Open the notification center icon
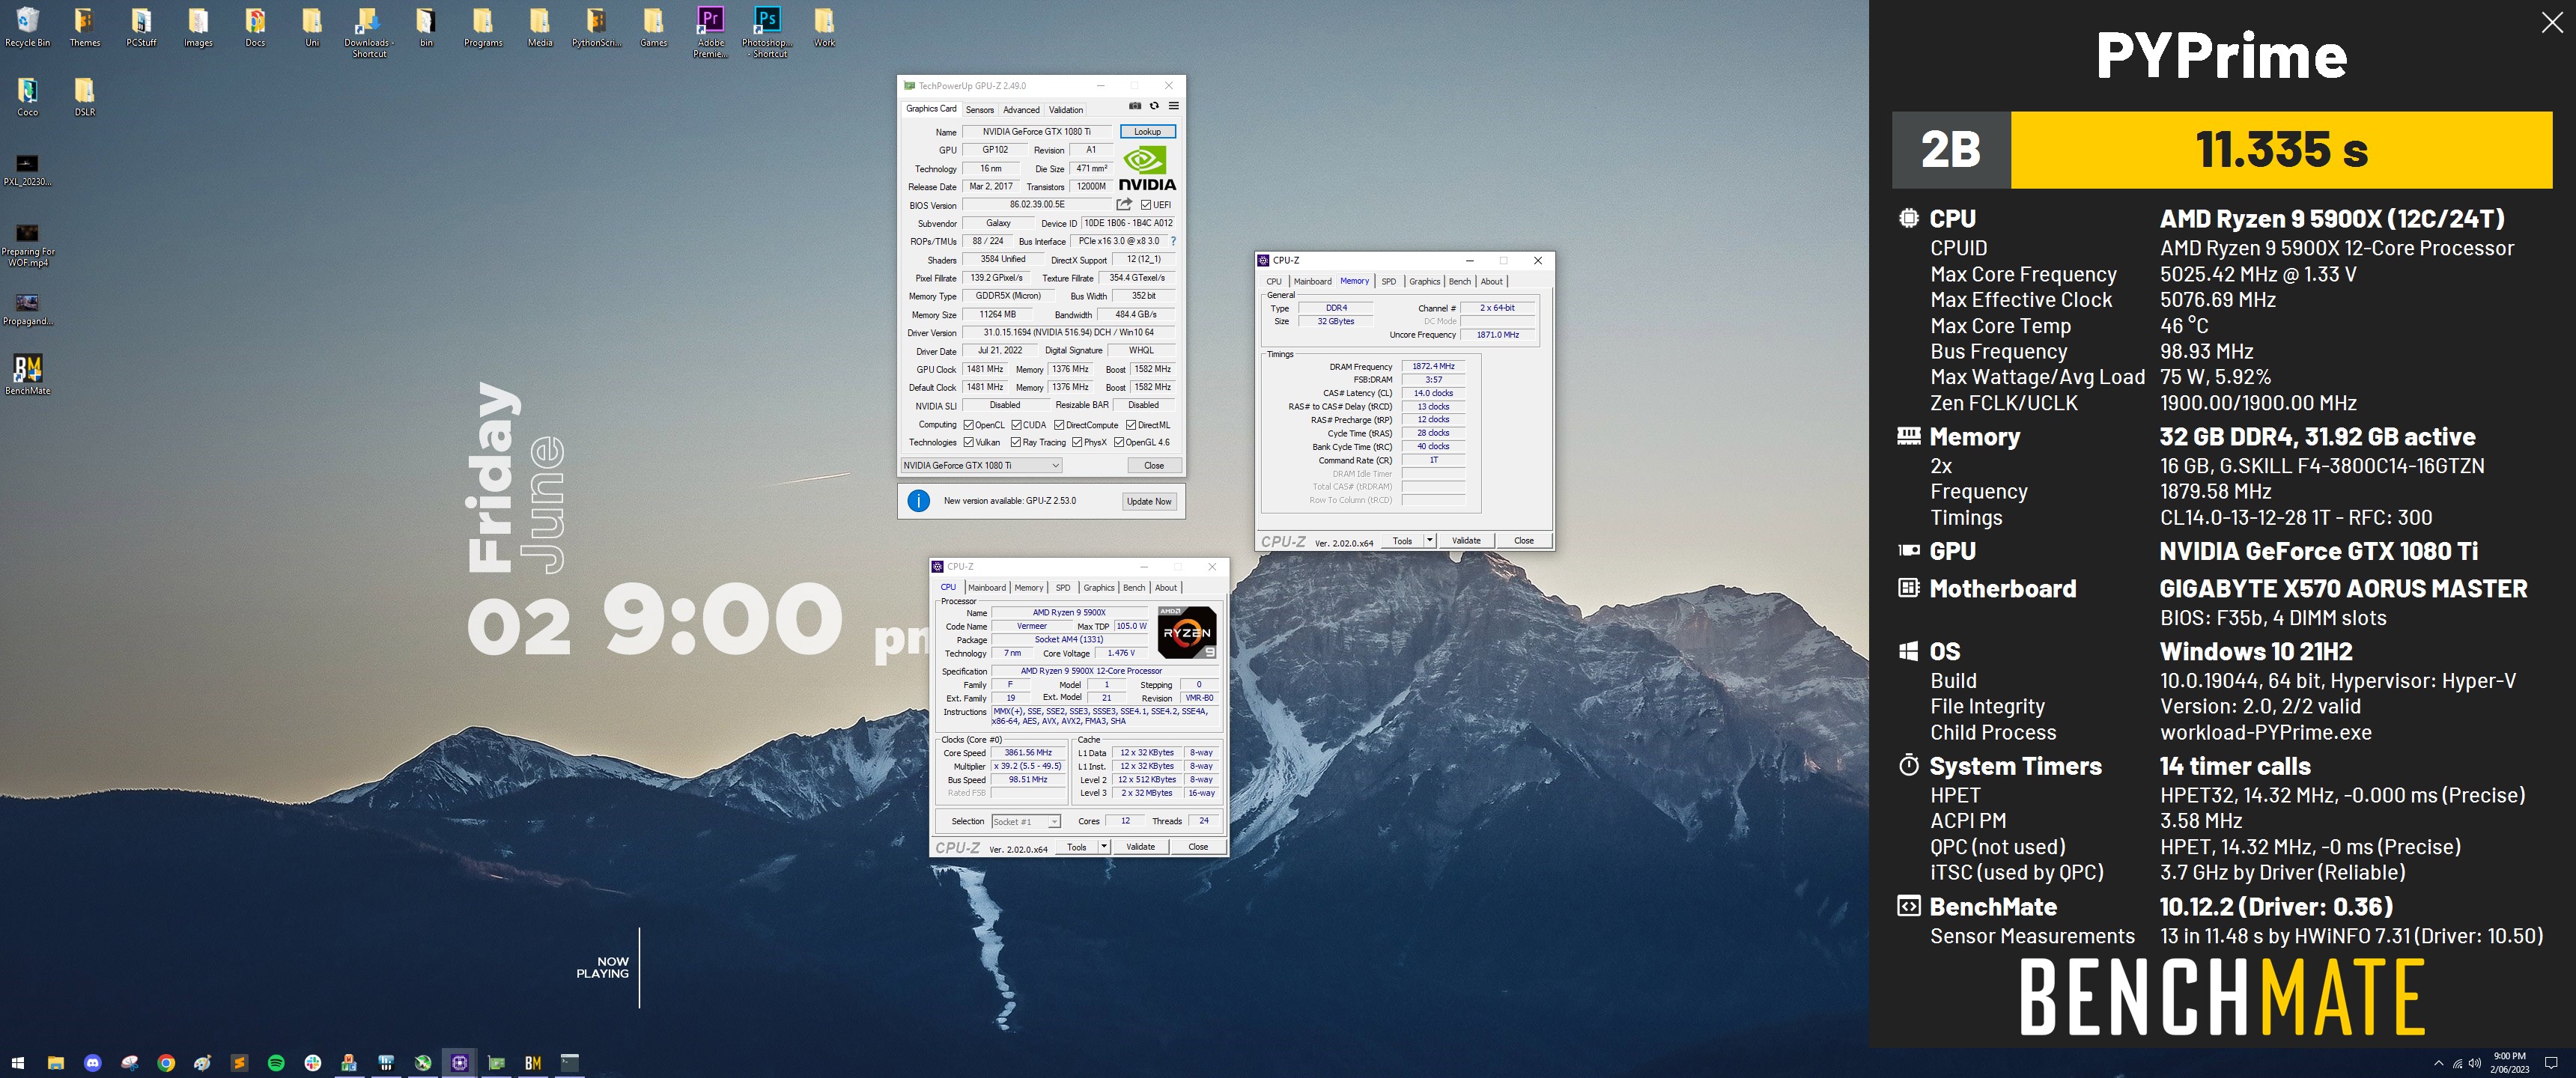 pyautogui.click(x=2551, y=1063)
